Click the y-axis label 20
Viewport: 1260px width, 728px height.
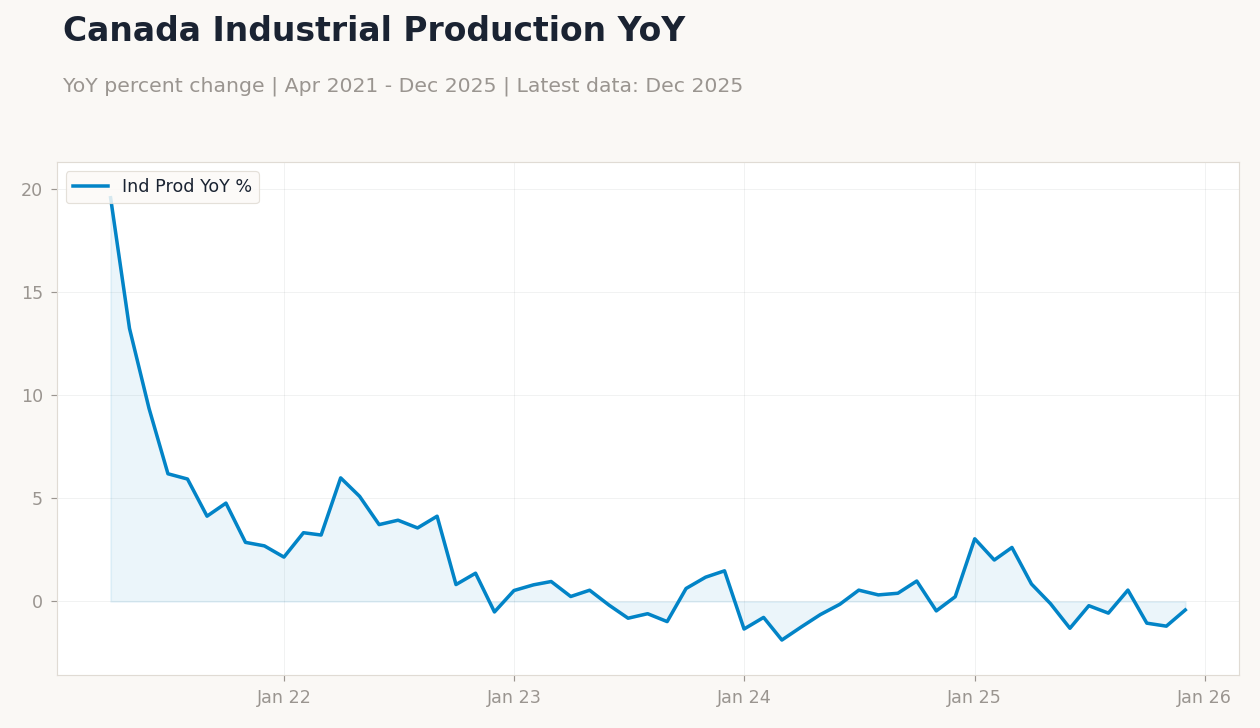pos(33,190)
